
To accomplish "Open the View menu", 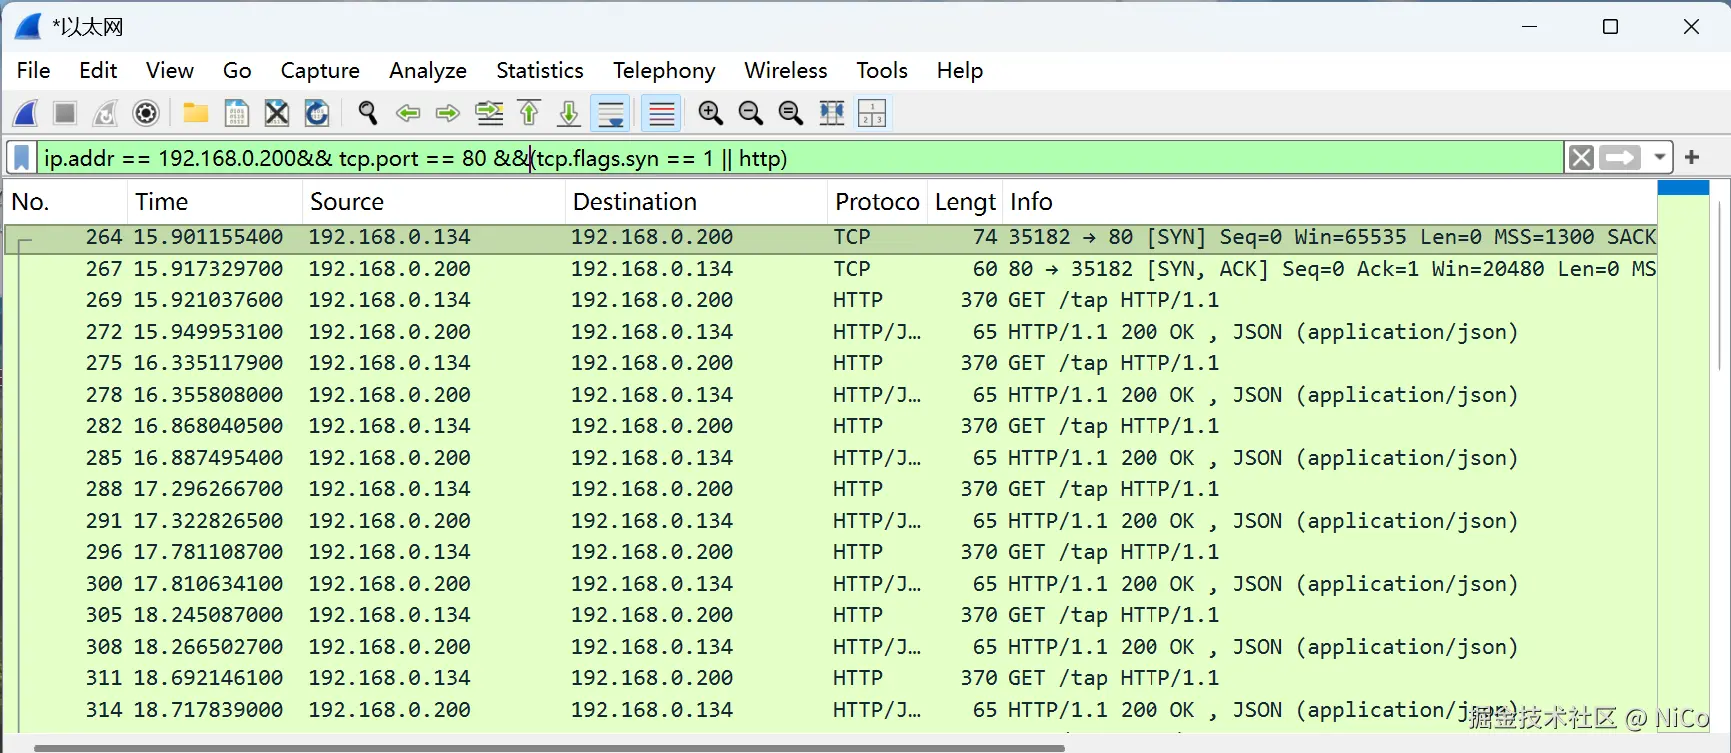I will coord(170,70).
